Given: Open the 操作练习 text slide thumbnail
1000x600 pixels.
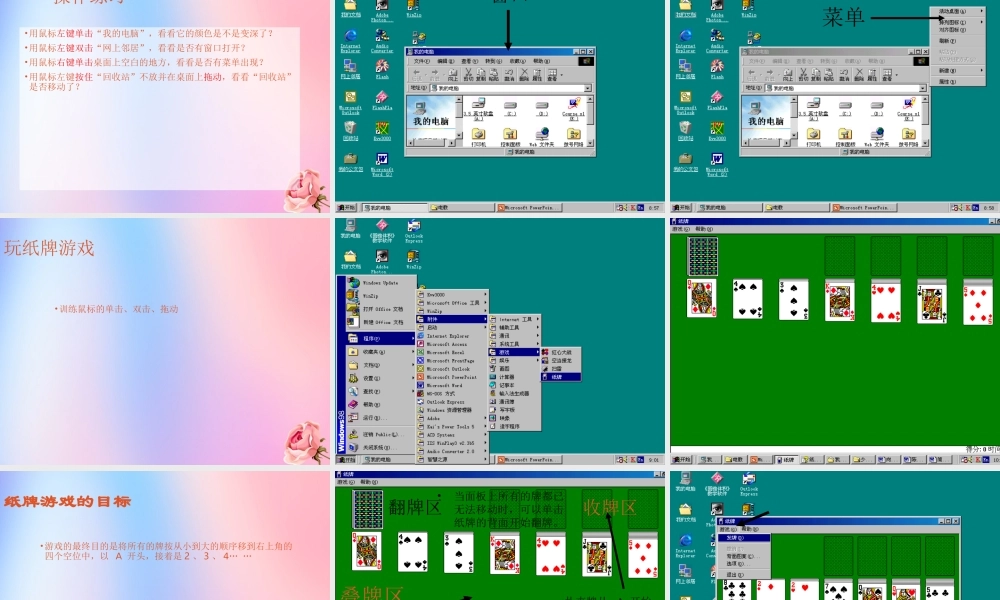Looking at the screenshot, I should click(x=165, y=106).
